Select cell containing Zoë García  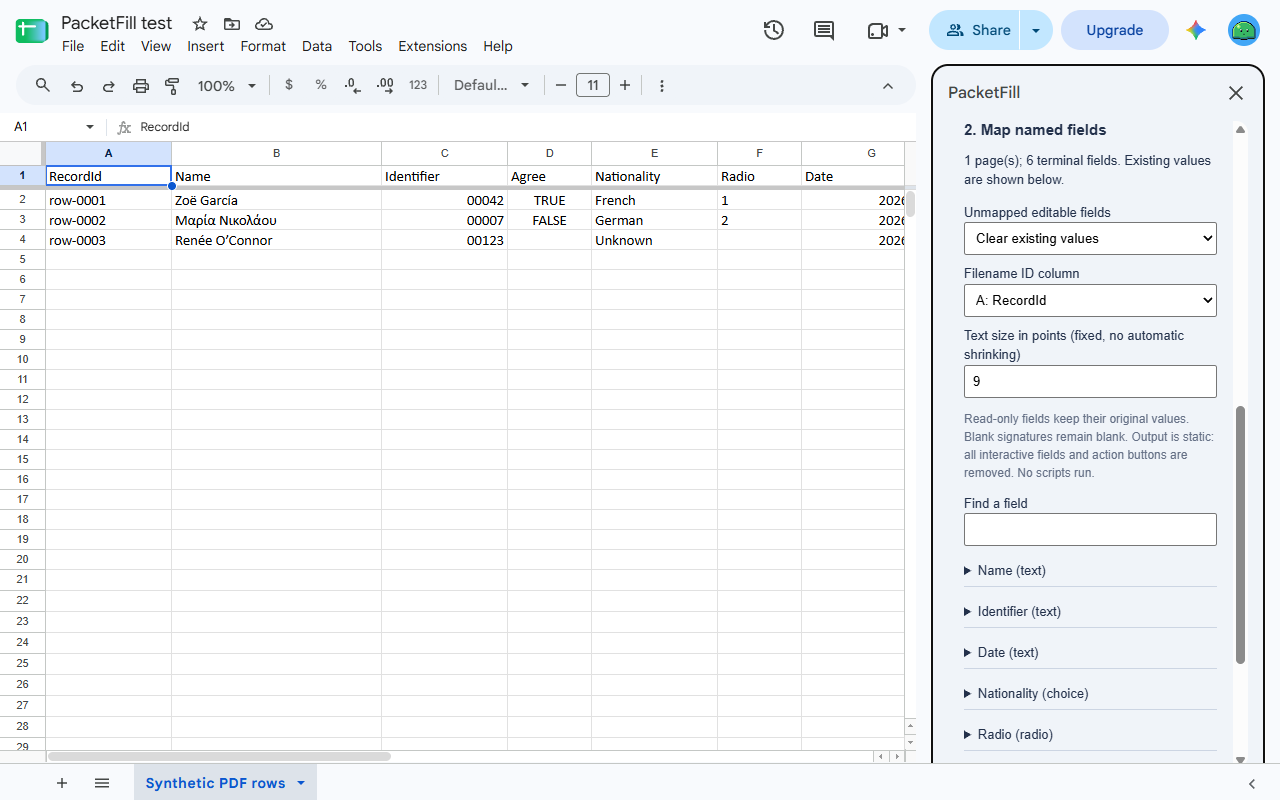276,200
